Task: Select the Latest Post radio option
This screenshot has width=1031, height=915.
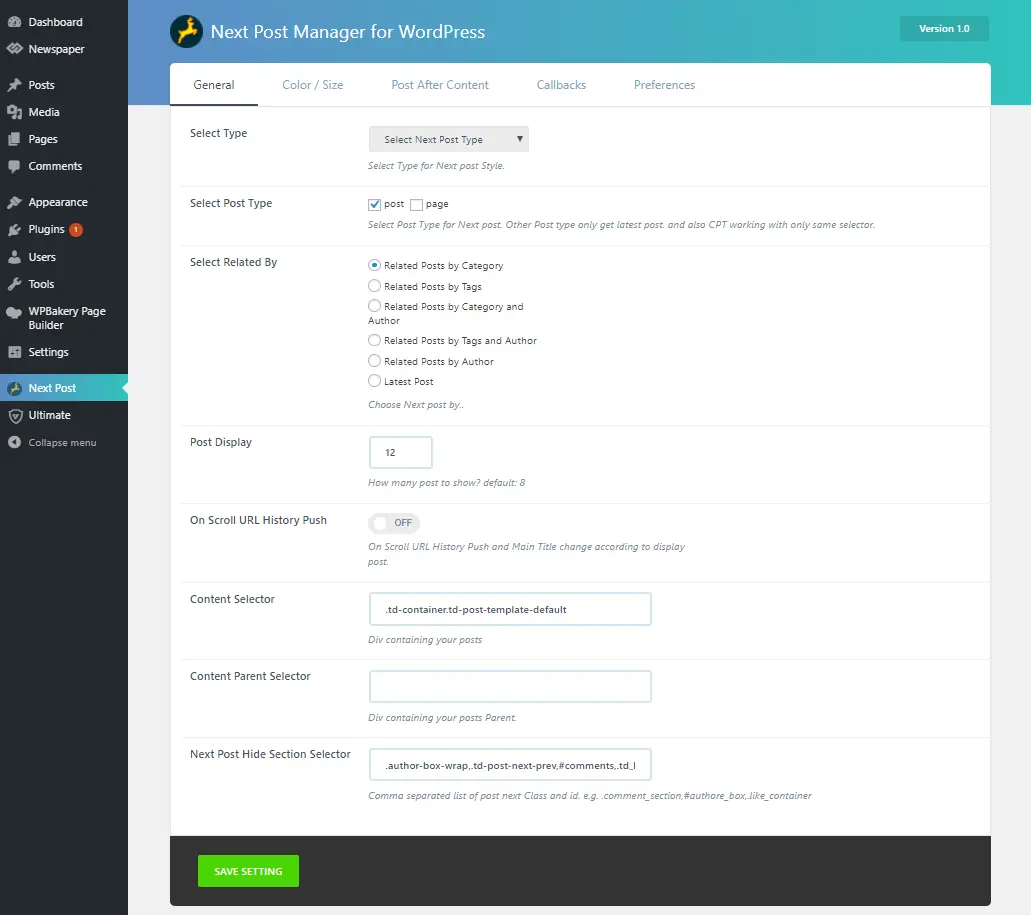Action: click(x=374, y=381)
